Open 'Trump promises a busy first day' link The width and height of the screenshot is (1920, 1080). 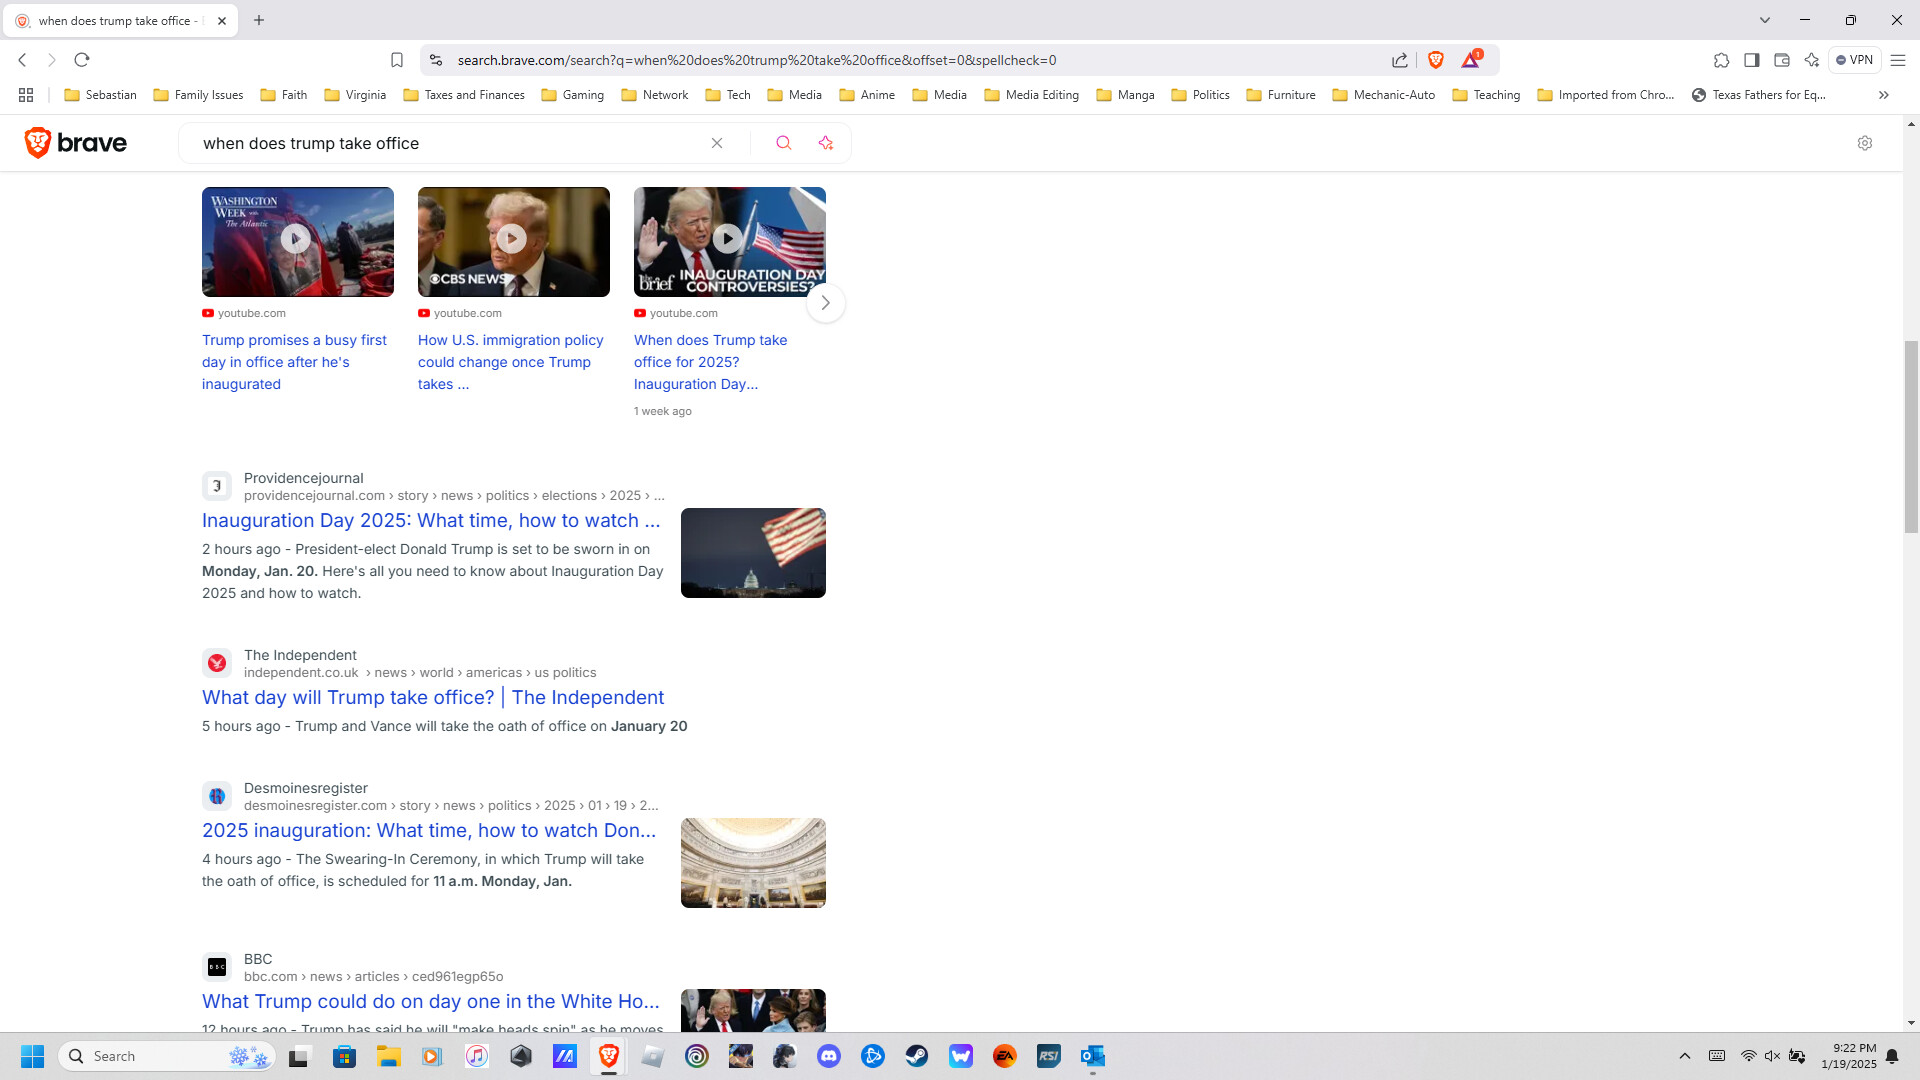tap(294, 362)
